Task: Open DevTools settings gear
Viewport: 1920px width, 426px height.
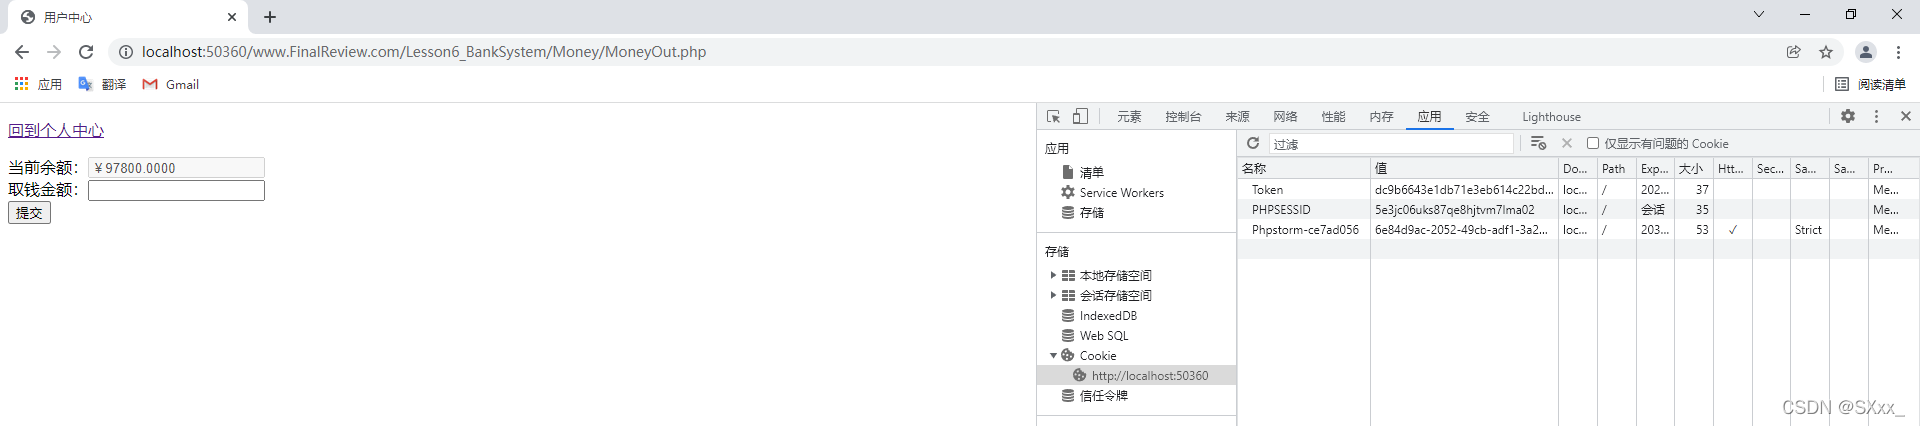Action: 1848,116
